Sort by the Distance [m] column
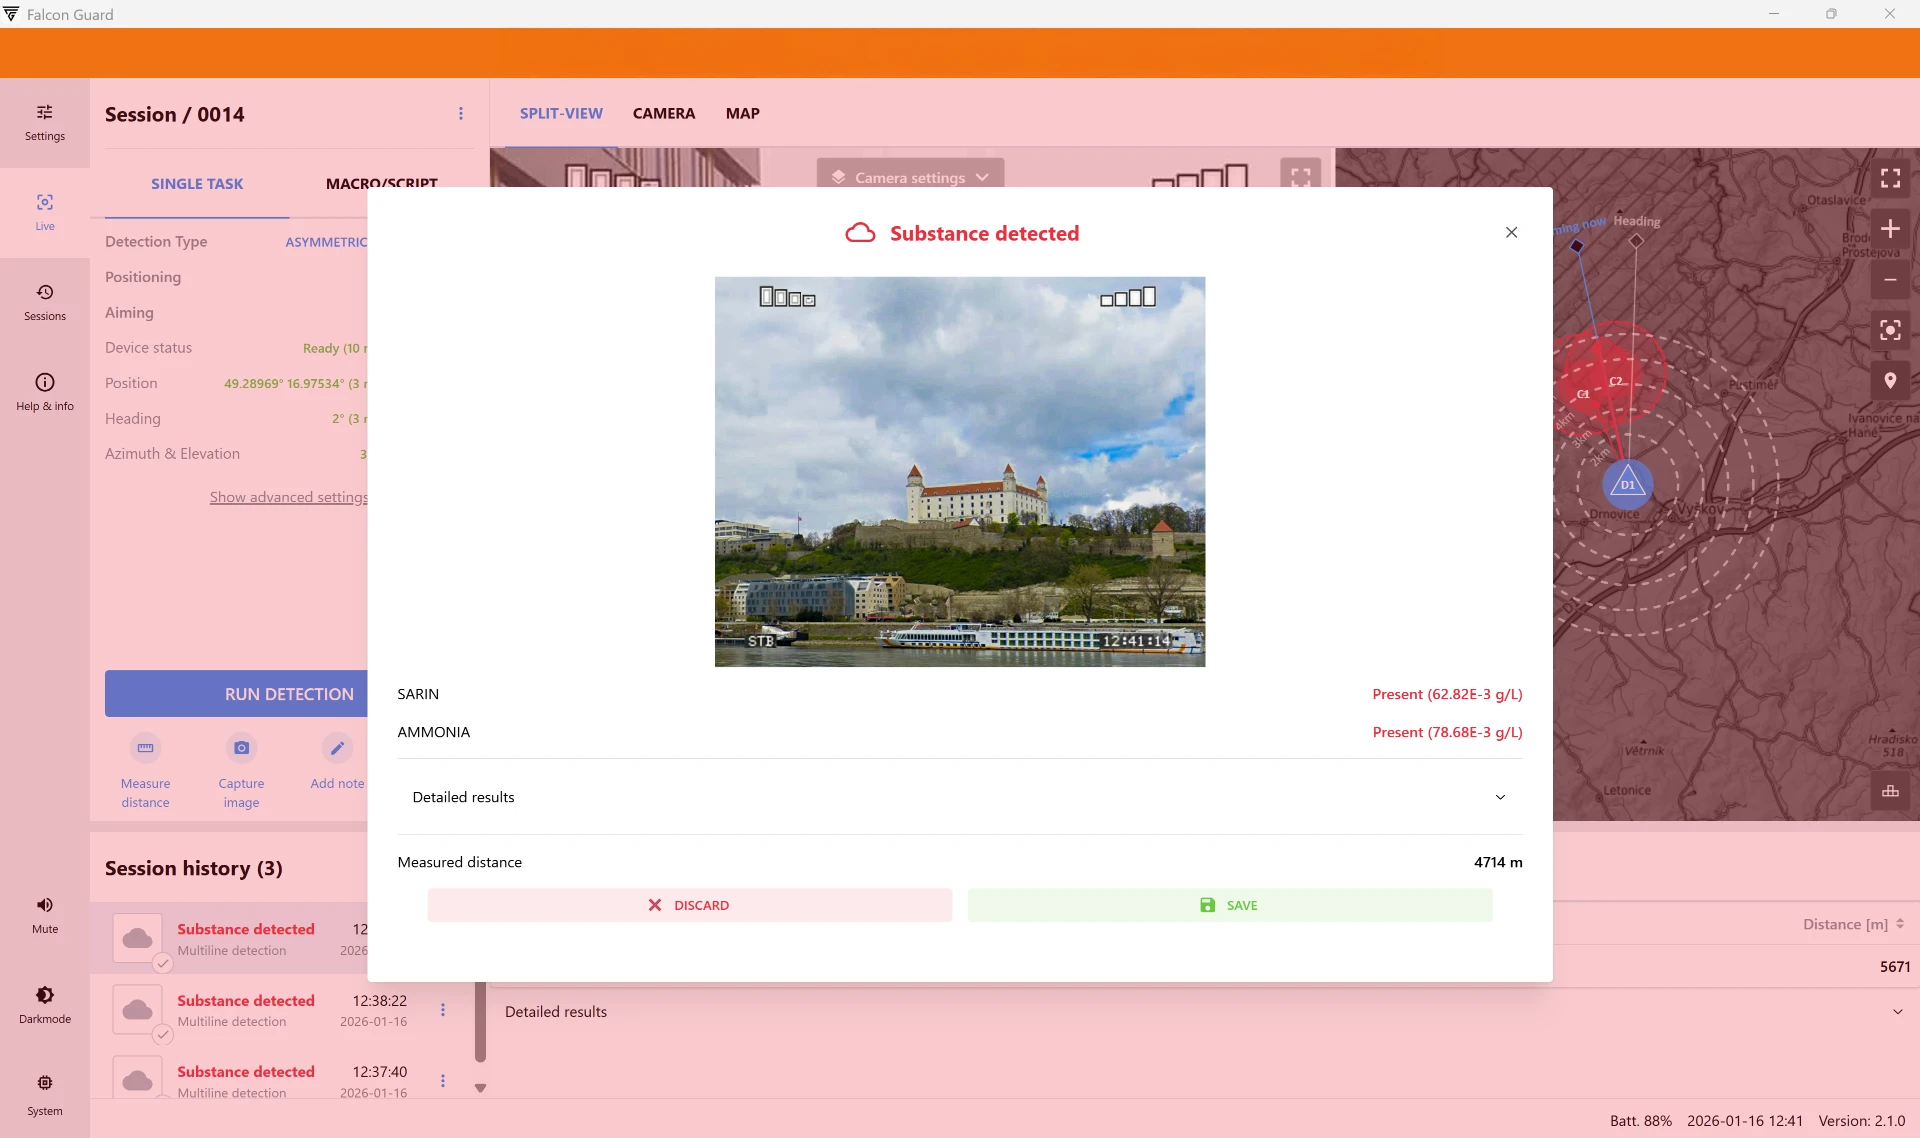Viewport: 1920px width, 1138px height. pos(1853,924)
